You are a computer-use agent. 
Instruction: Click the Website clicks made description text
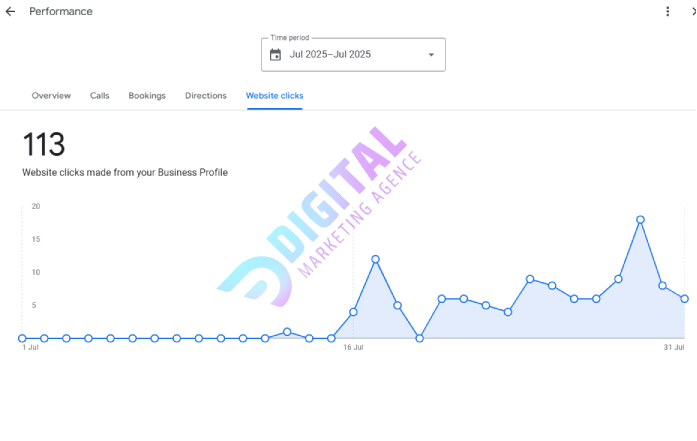coord(125,172)
